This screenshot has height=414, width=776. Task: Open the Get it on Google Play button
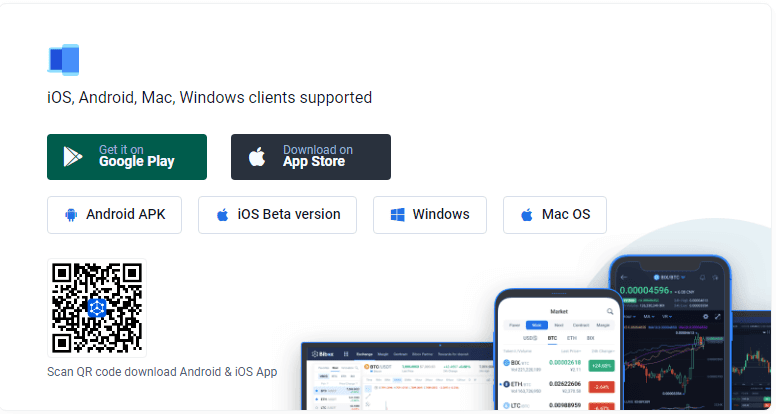pos(127,157)
